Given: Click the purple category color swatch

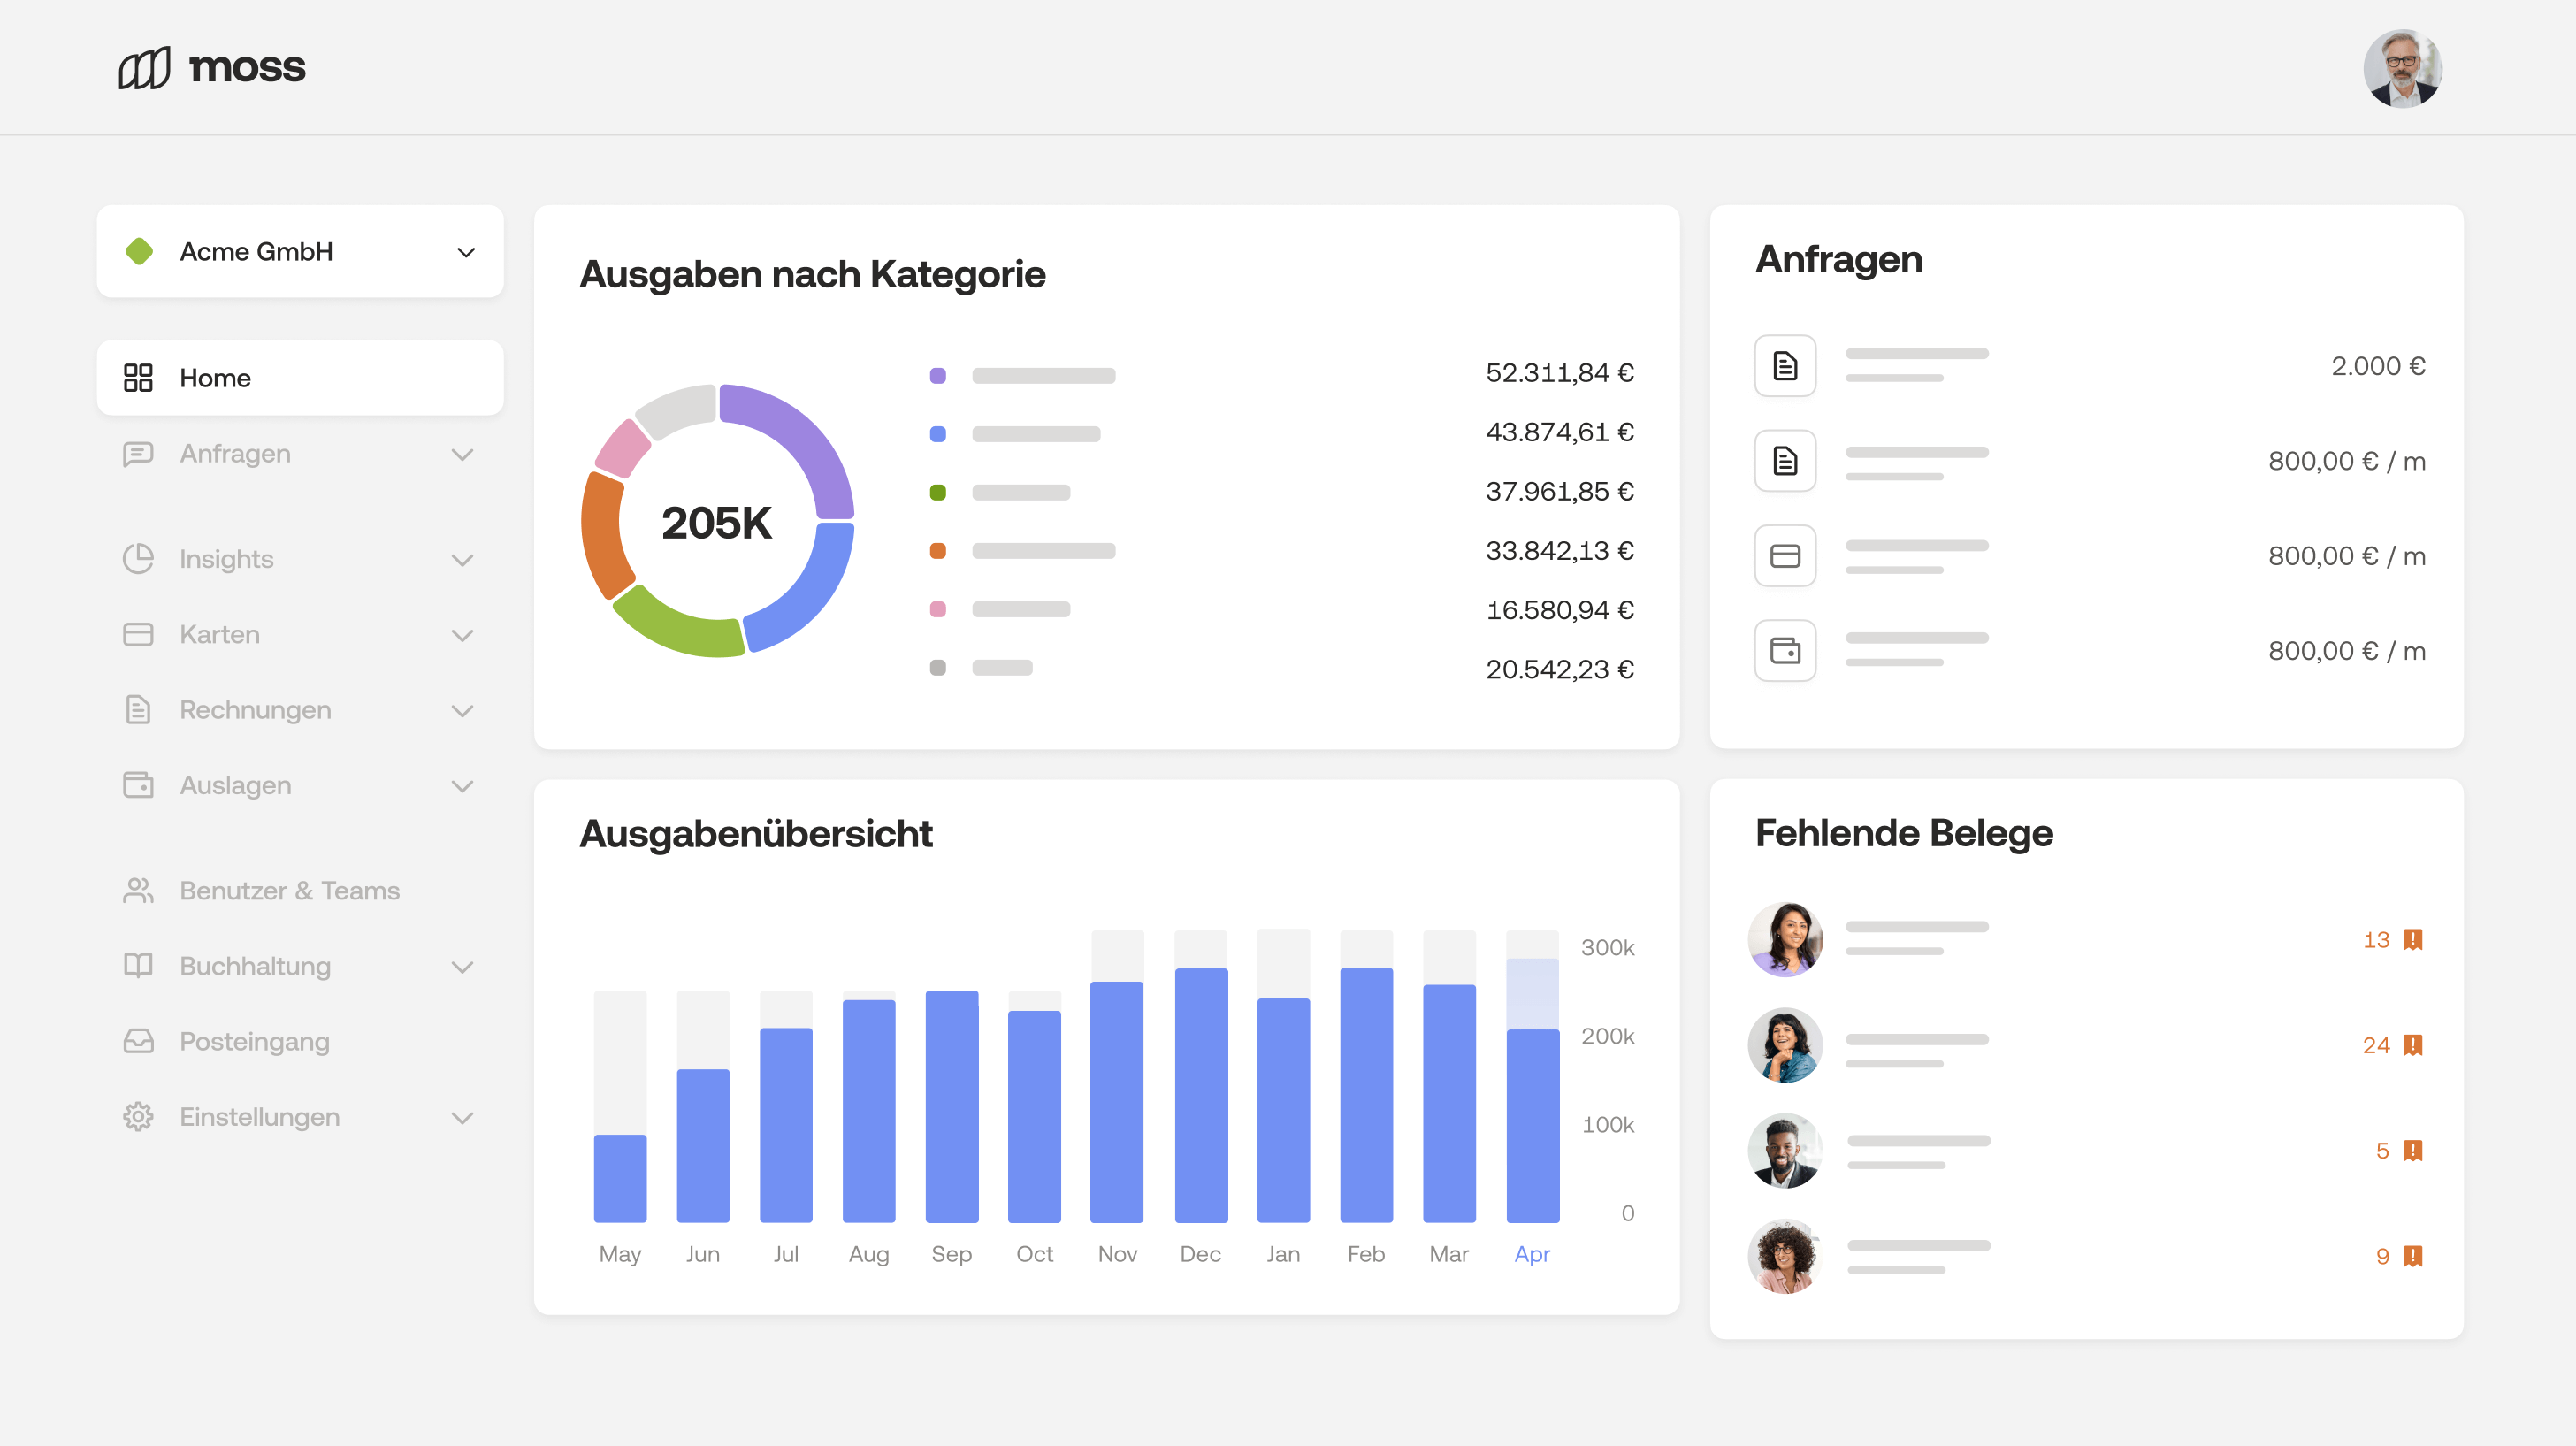Looking at the screenshot, I should (937, 376).
